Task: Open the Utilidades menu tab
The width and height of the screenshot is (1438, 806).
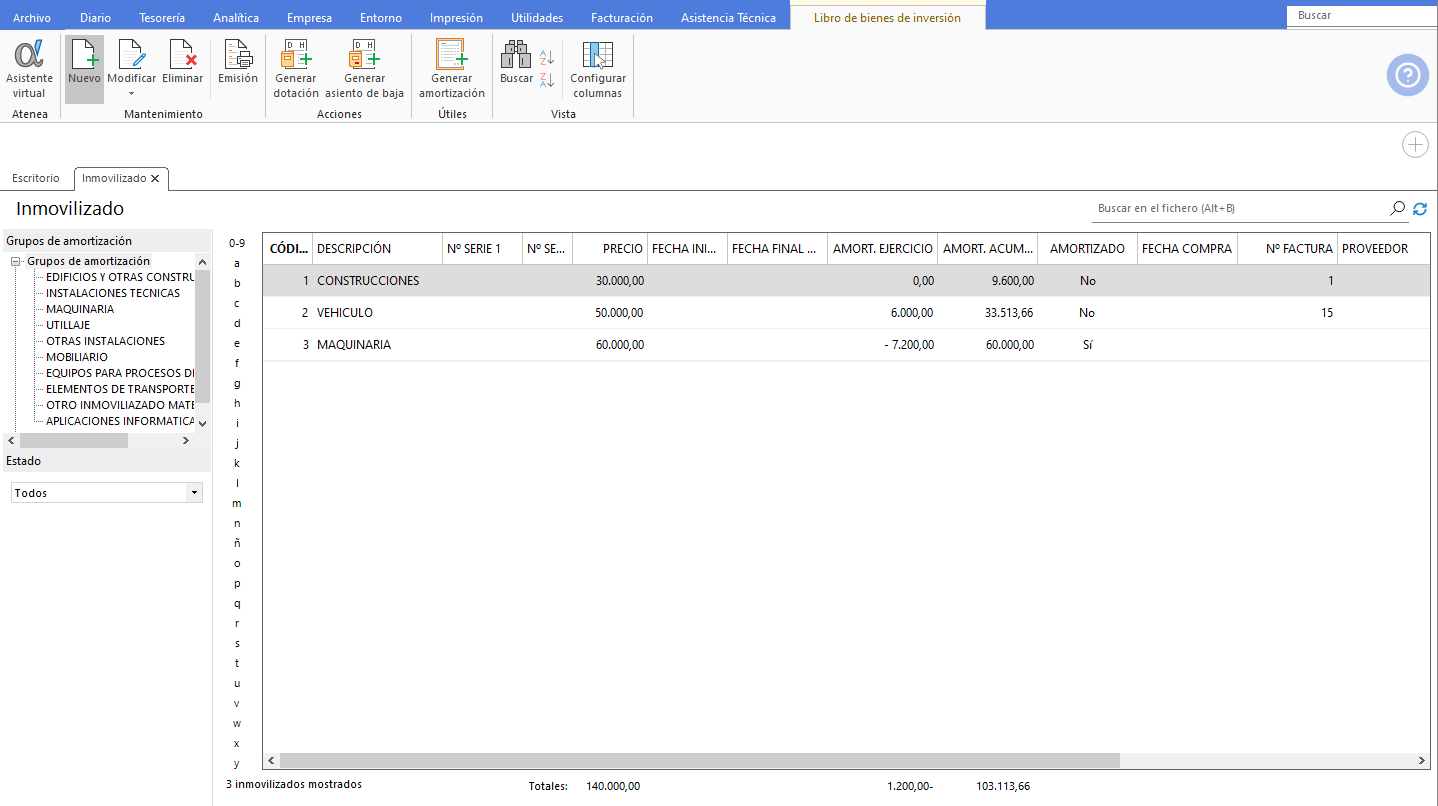Action: (537, 18)
